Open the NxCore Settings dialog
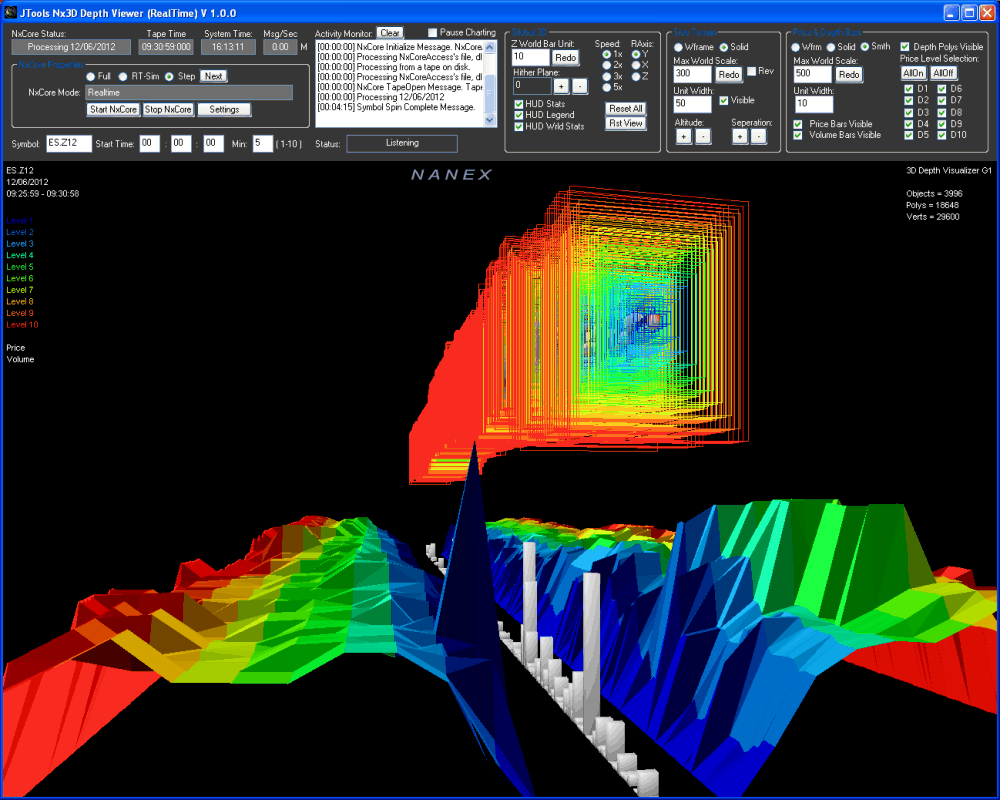1000x800 pixels. point(224,109)
